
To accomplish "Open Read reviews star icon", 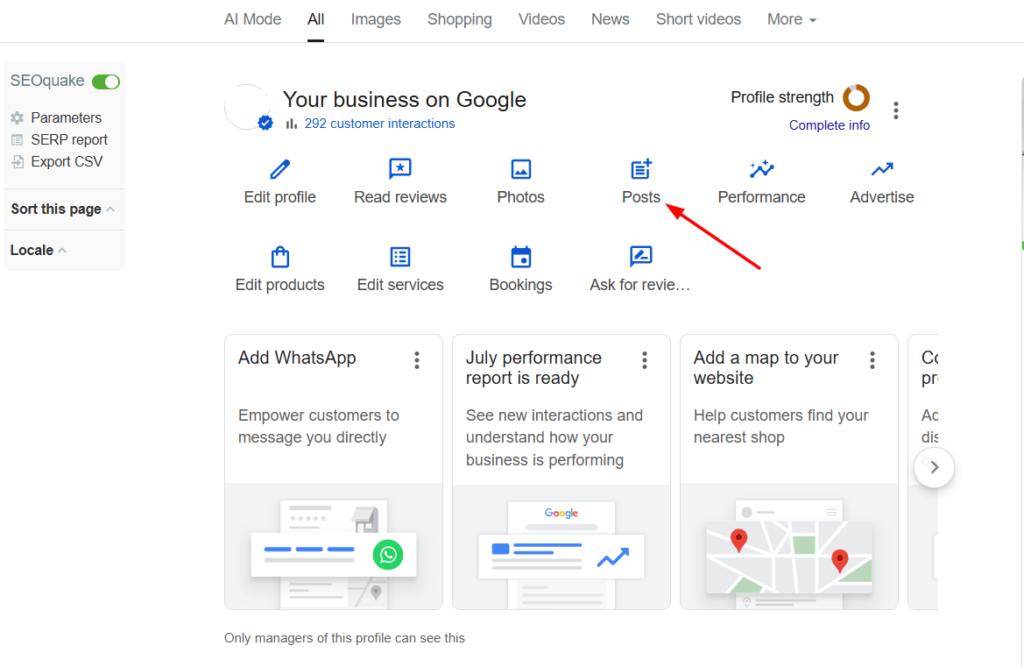I will (x=400, y=169).
